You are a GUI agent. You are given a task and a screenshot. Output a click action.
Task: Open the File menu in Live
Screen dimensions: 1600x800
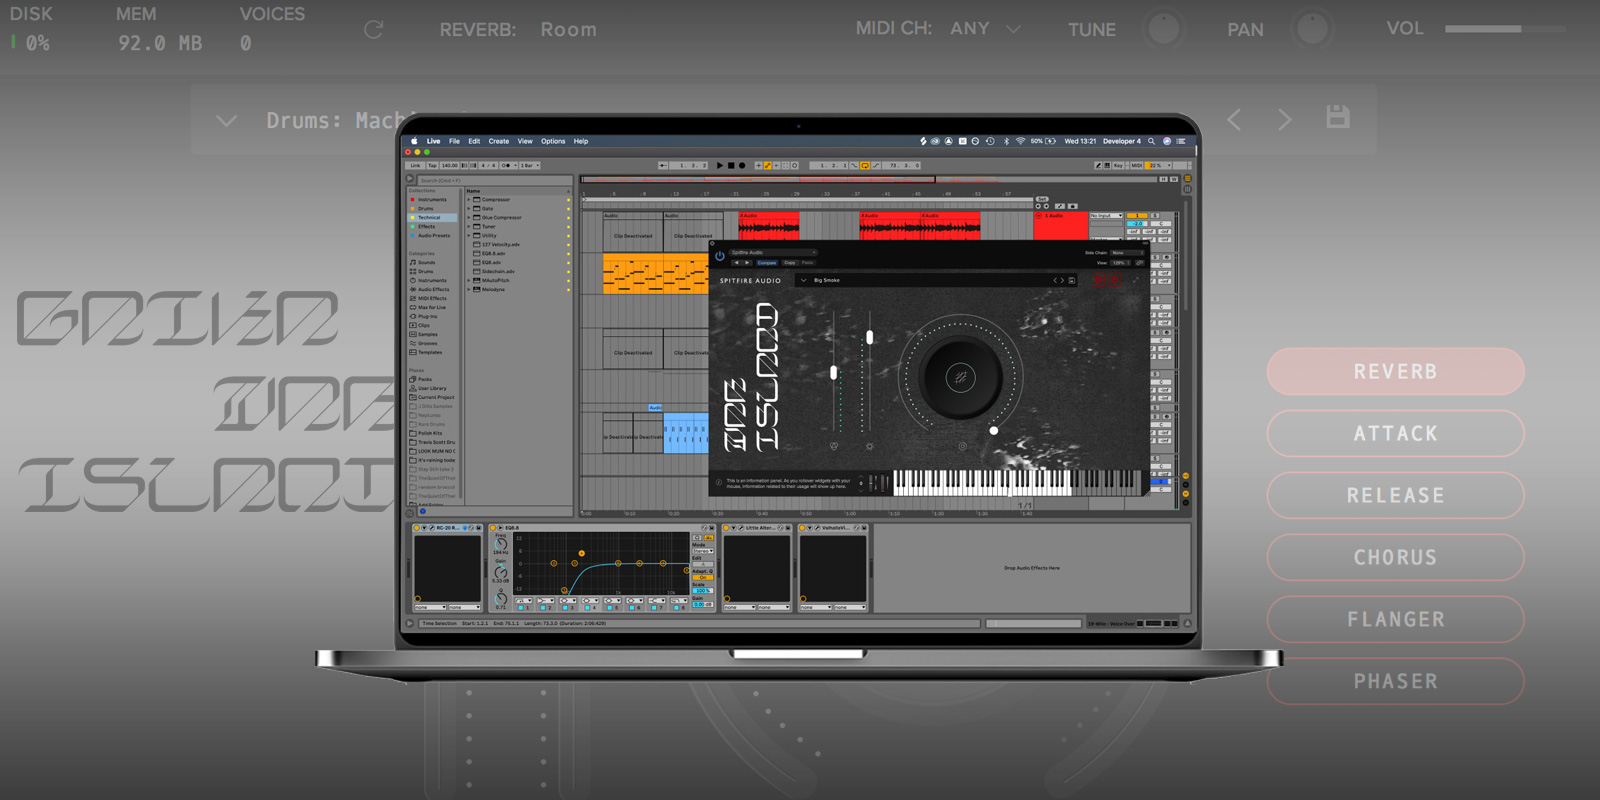(x=454, y=141)
